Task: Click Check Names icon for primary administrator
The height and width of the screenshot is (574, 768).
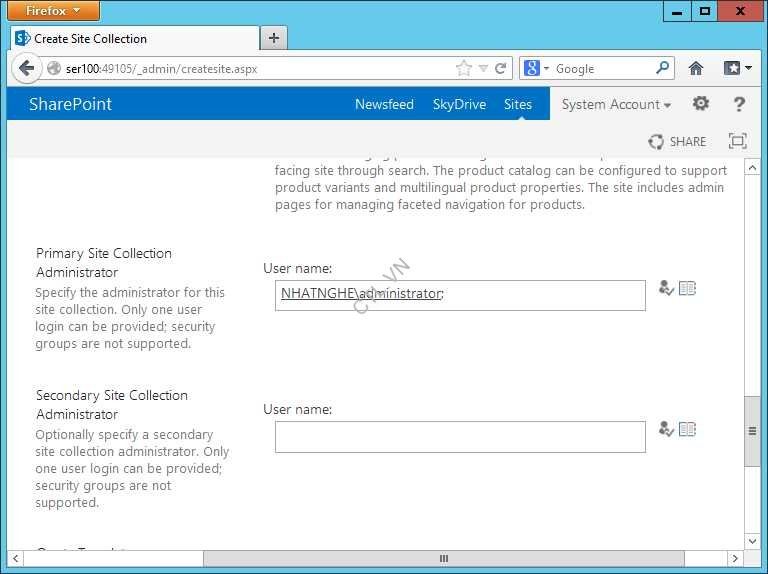Action: (666, 288)
